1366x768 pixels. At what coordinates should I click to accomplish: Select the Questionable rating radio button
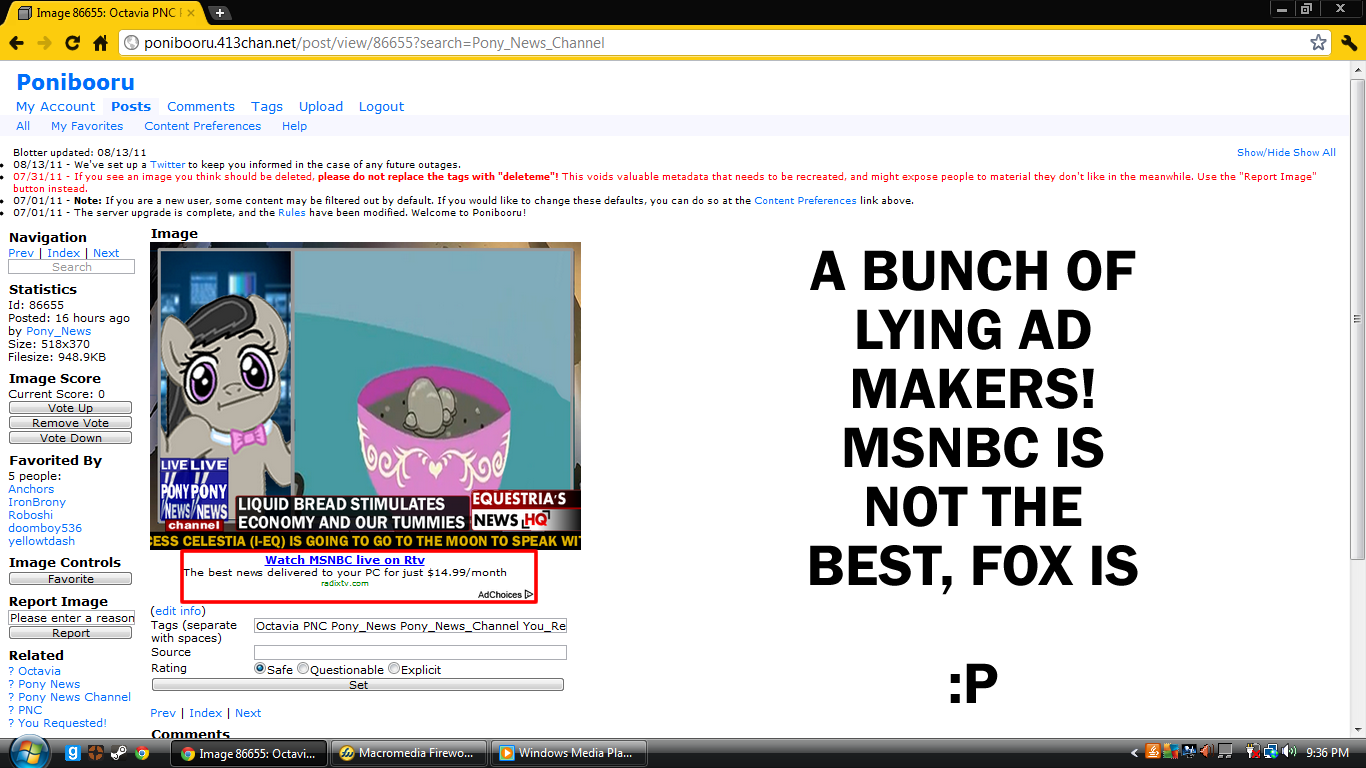[x=303, y=669]
